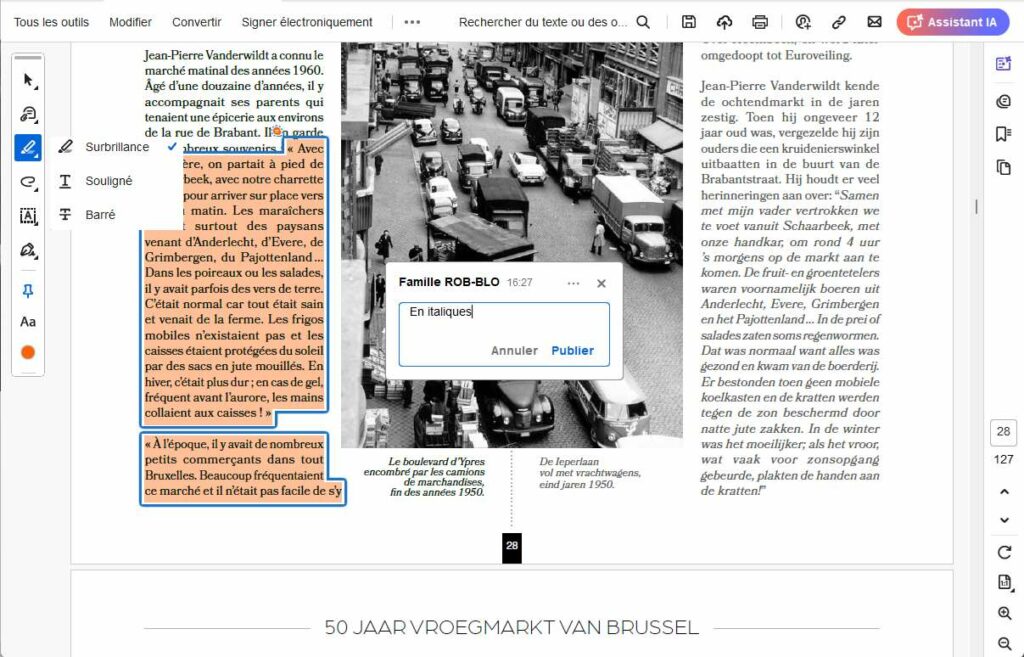This screenshot has height=657, width=1024.
Task: Click the comment timestamp 16:27
Action: [x=520, y=283]
